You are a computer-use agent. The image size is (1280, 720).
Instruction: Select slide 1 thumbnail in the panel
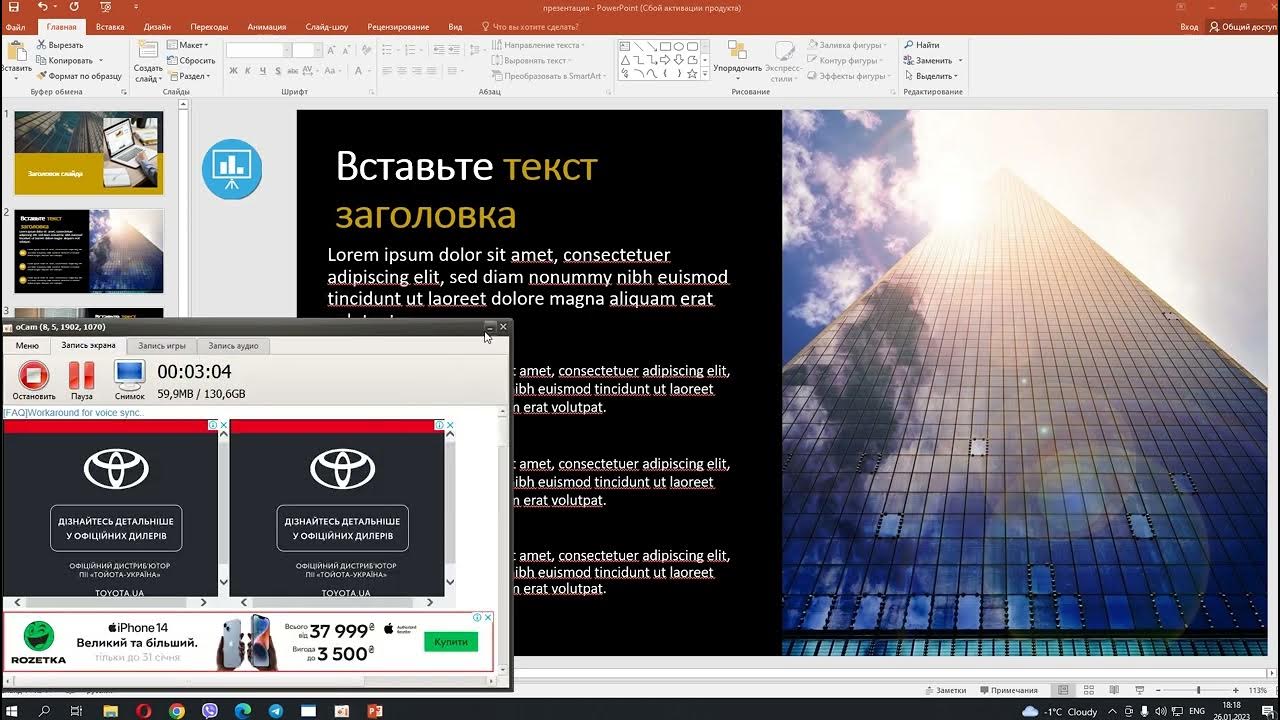(x=88, y=152)
